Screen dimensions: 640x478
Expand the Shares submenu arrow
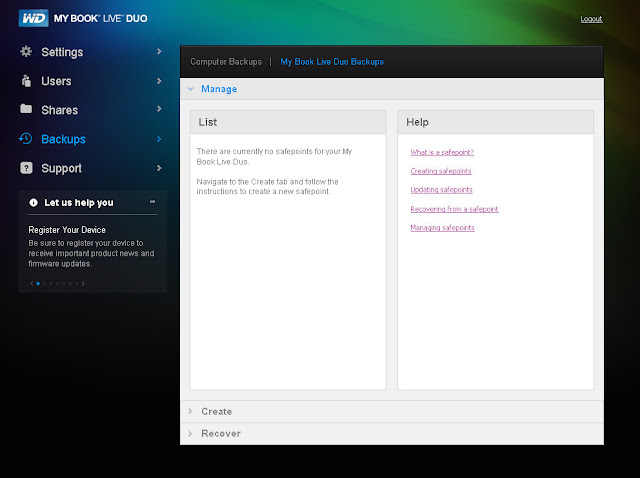[159, 109]
